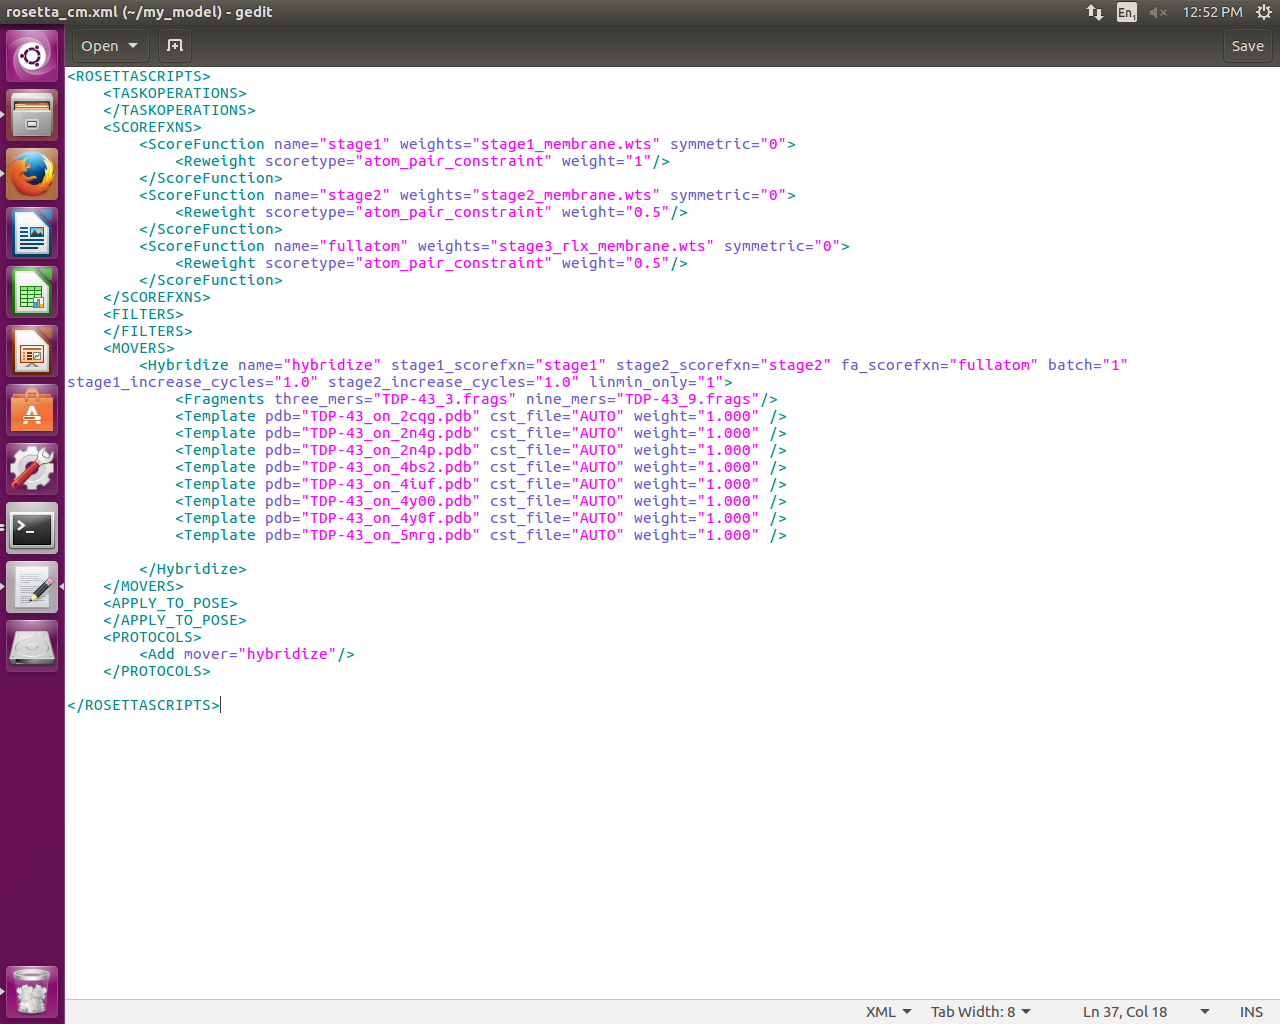The width and height of the screenshot is (1280, 1024).
Task: Toggle INS insert/overwrite mode indicator
Action: click(x=1251, y=1012)
